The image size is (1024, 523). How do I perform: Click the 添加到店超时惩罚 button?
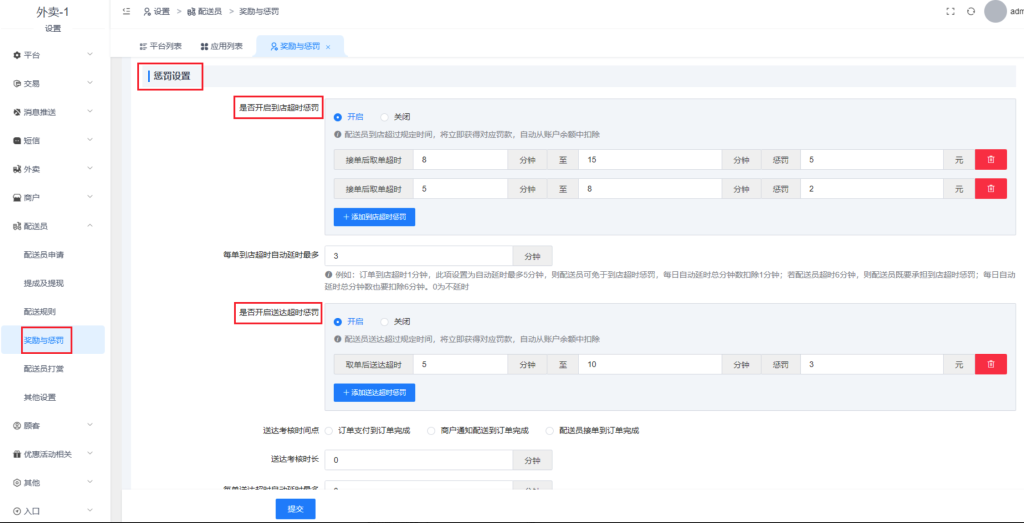pyautogui.click(x=374, y=217)
